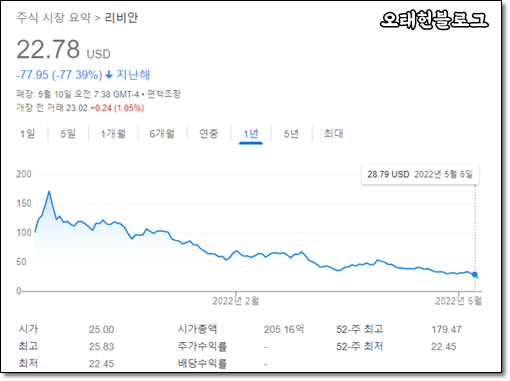This screenshot has width=510, height=381.
Task: Click the 2022년 5월 axis label
Action: (458, 301)
